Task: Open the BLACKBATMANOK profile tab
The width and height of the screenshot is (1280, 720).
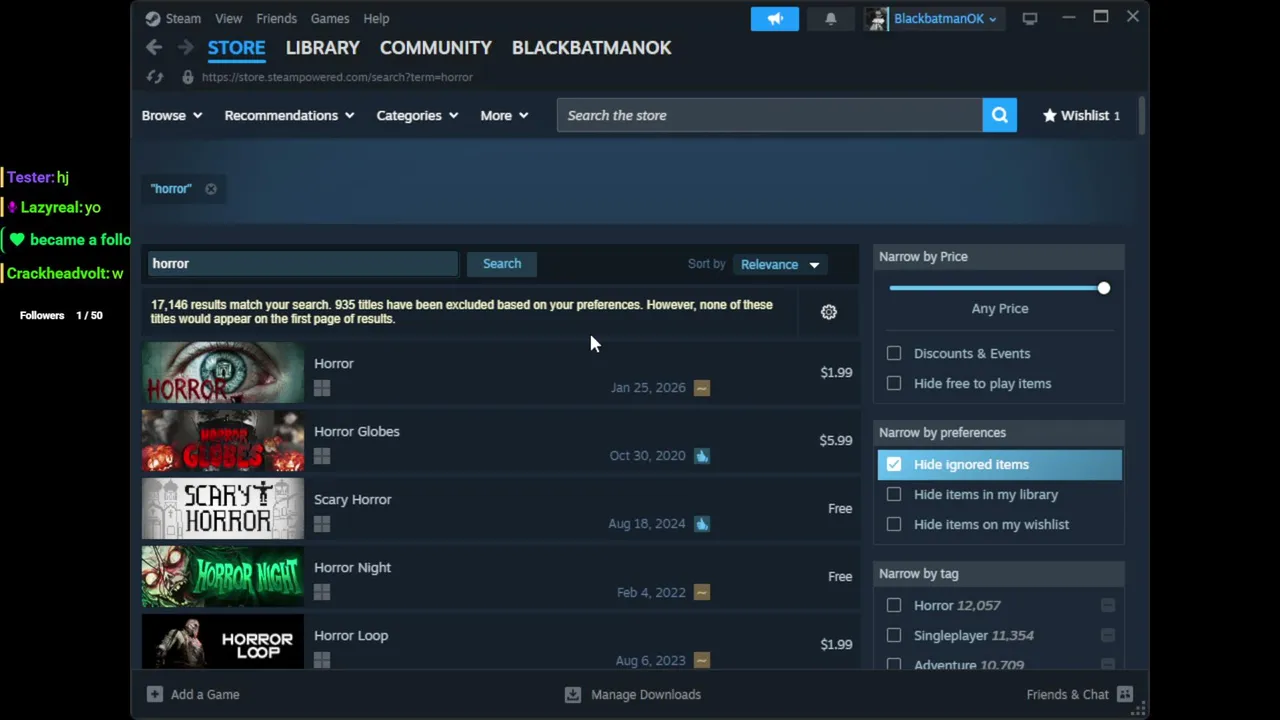Action: [591, 47]
